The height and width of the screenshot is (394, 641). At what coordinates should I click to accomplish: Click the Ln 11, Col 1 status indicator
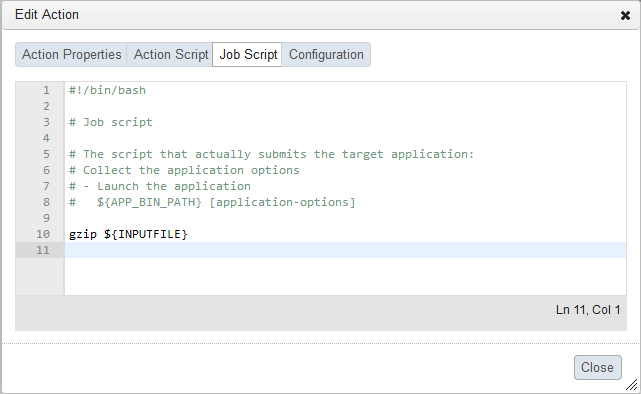(588, 310)
